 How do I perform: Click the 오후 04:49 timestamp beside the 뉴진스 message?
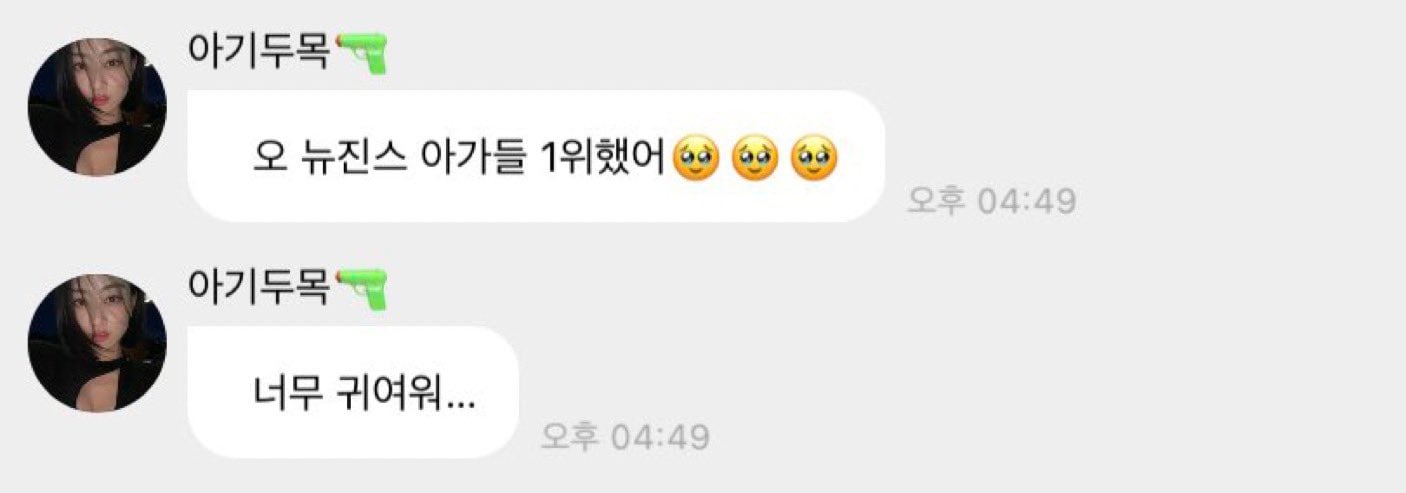(991, 201)
